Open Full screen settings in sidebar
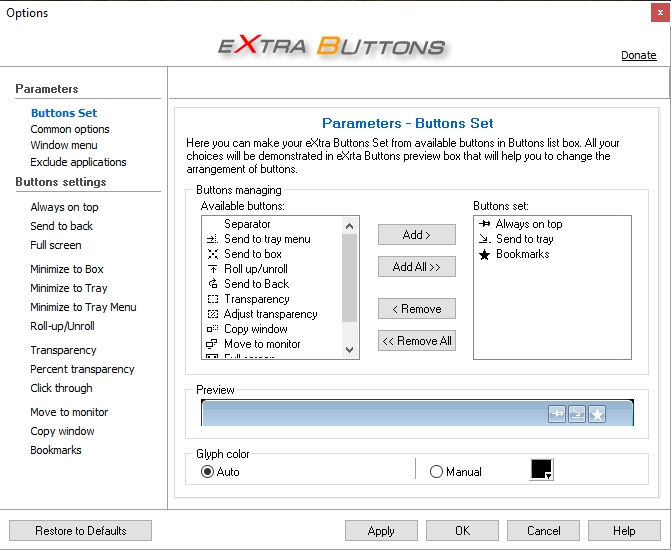Viewport: 671px width, 550px height. tap(56, 245)
